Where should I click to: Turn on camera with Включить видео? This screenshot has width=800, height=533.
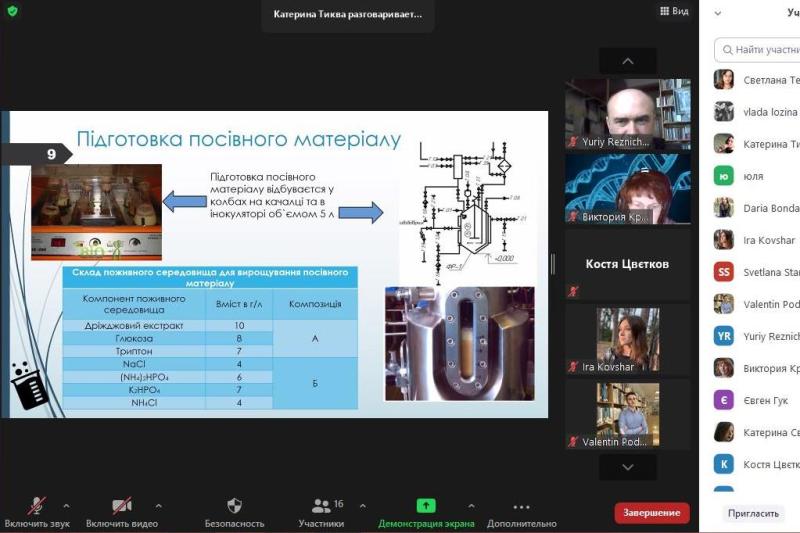121,512
